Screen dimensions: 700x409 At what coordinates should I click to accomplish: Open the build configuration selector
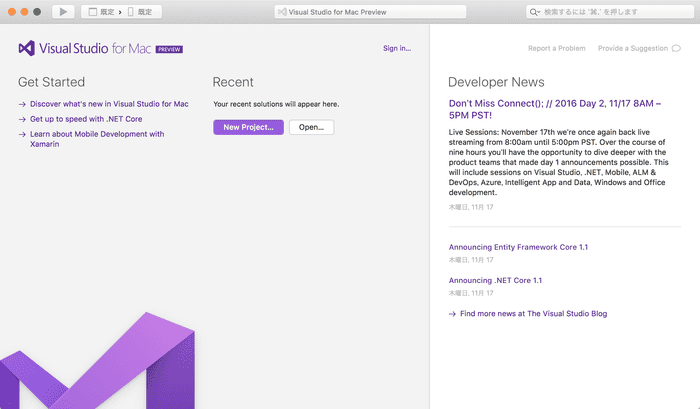coord(104,12)
